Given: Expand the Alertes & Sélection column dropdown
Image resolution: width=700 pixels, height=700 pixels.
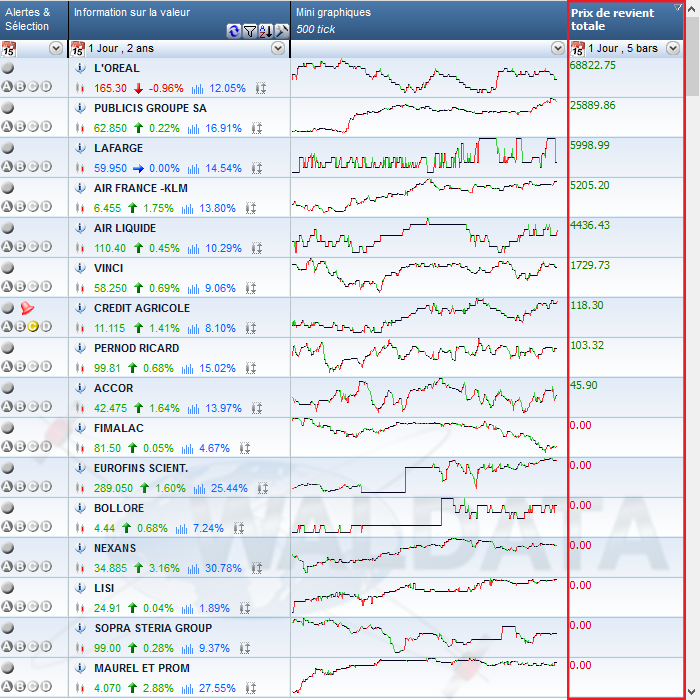Looking at the screenshot, I should 56,48.
